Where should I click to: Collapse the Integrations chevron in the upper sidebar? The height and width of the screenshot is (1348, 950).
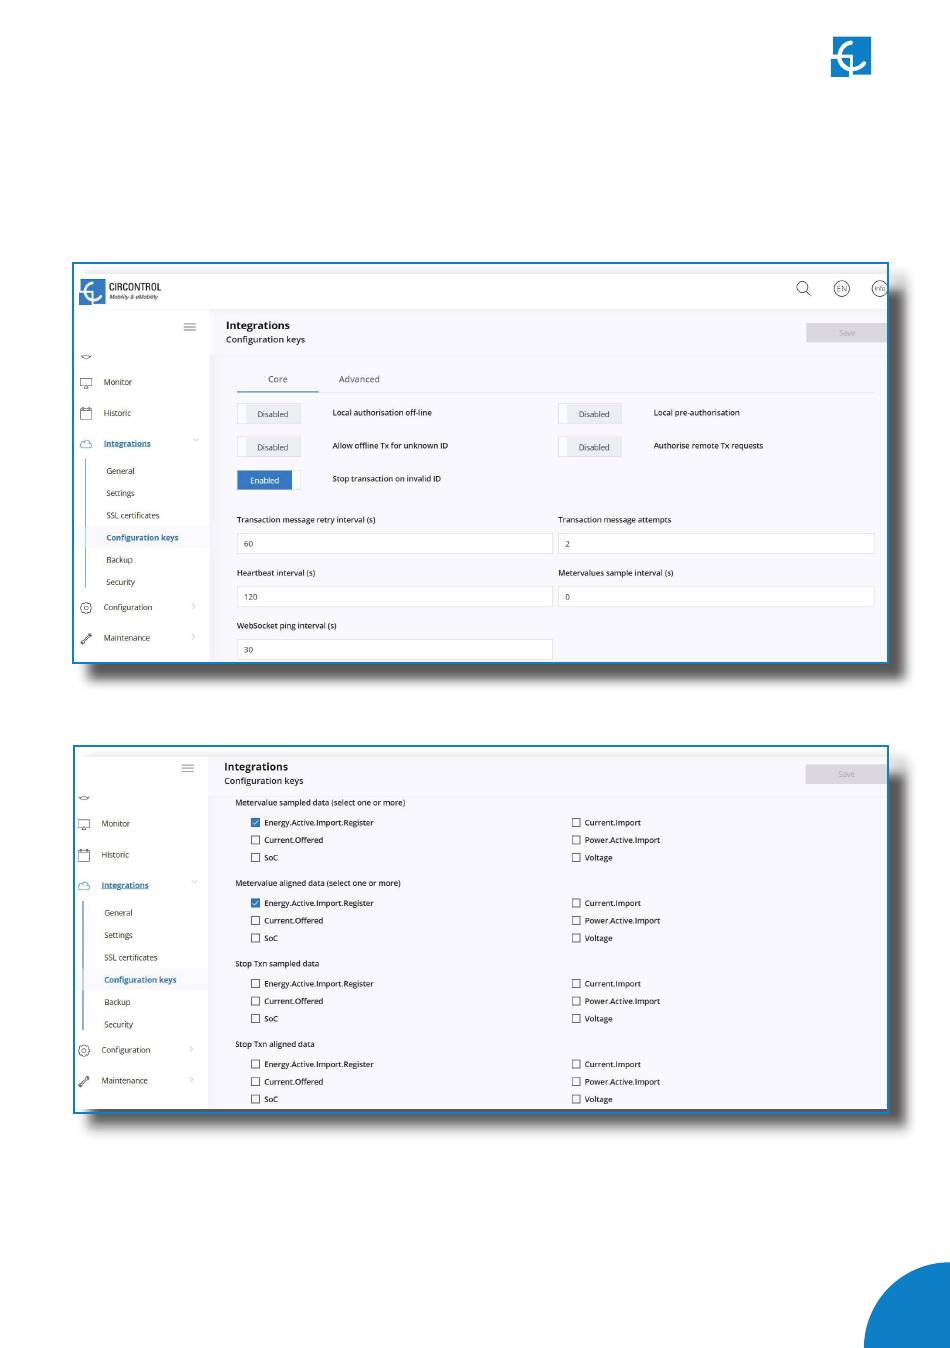click(195, 440)
